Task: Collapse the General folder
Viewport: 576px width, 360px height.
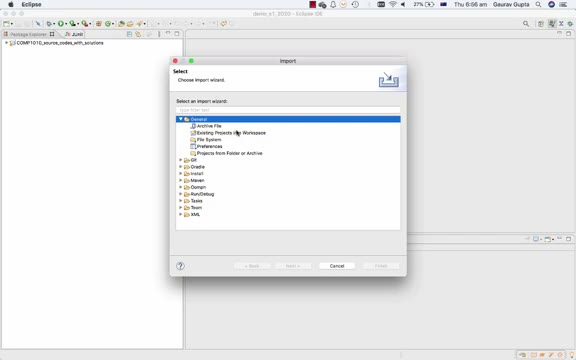Action: (x=181, y=119)
